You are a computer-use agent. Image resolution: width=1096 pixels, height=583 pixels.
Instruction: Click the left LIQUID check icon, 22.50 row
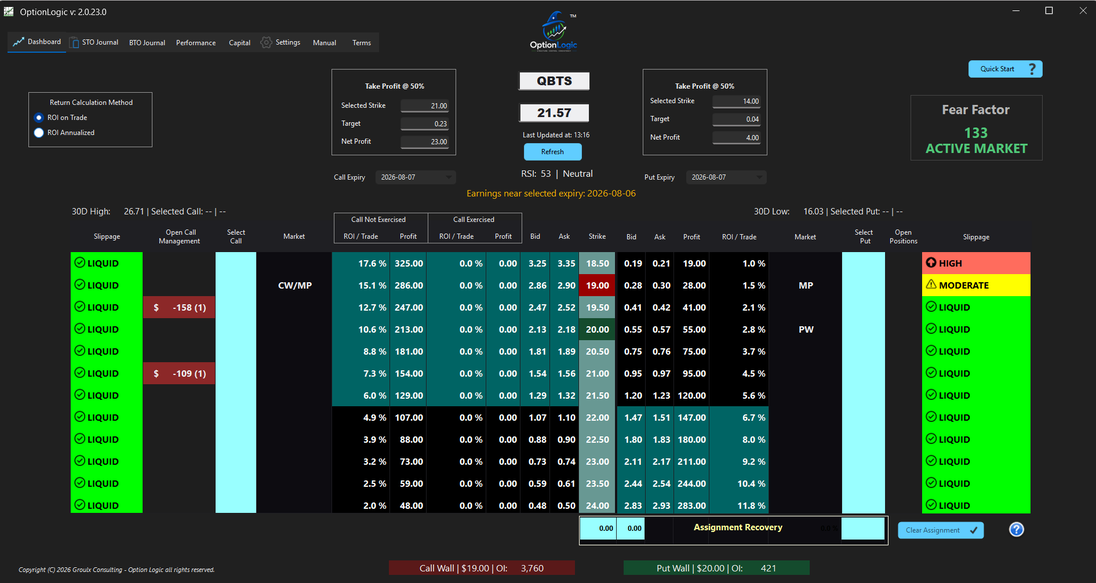click(80, 439)
